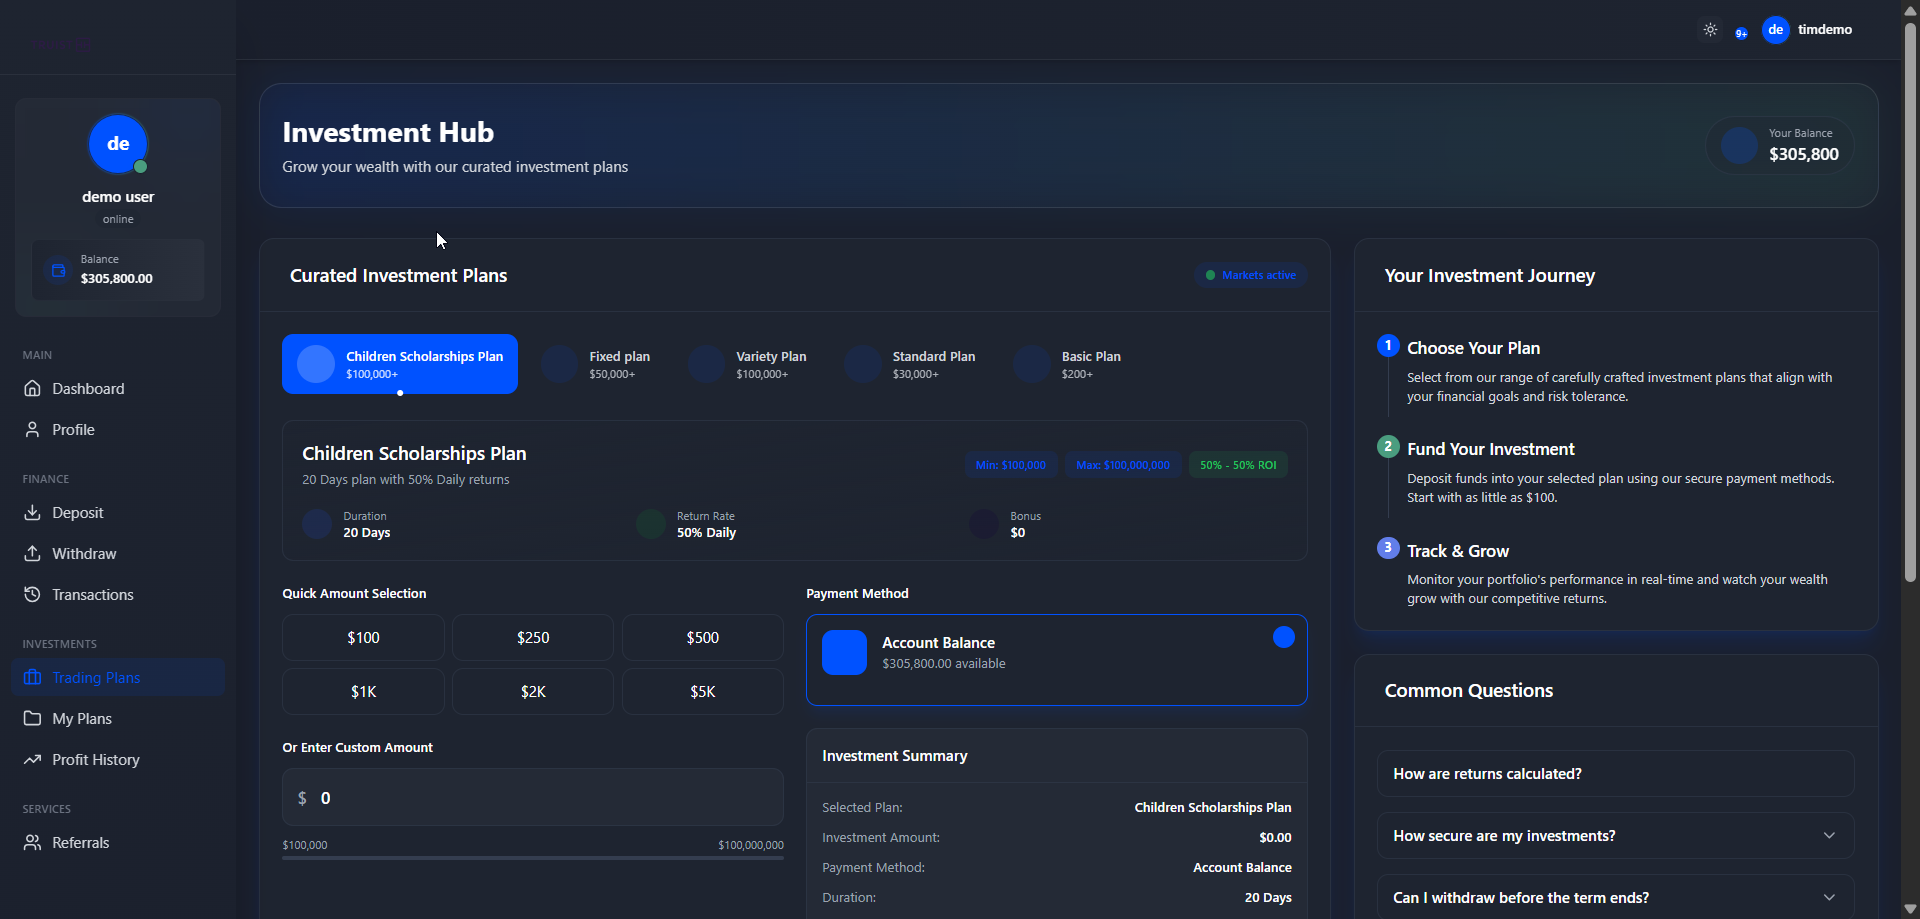Click the Transactions history icon

[x=33, y=594]
